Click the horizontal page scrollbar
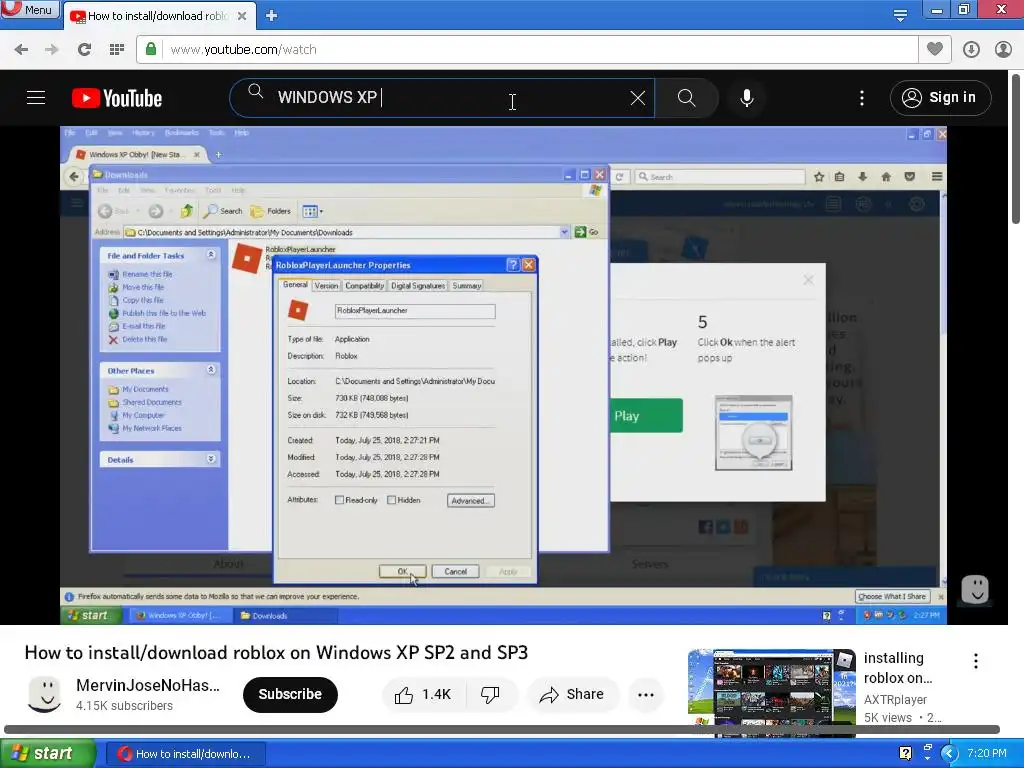 point(502,729)
